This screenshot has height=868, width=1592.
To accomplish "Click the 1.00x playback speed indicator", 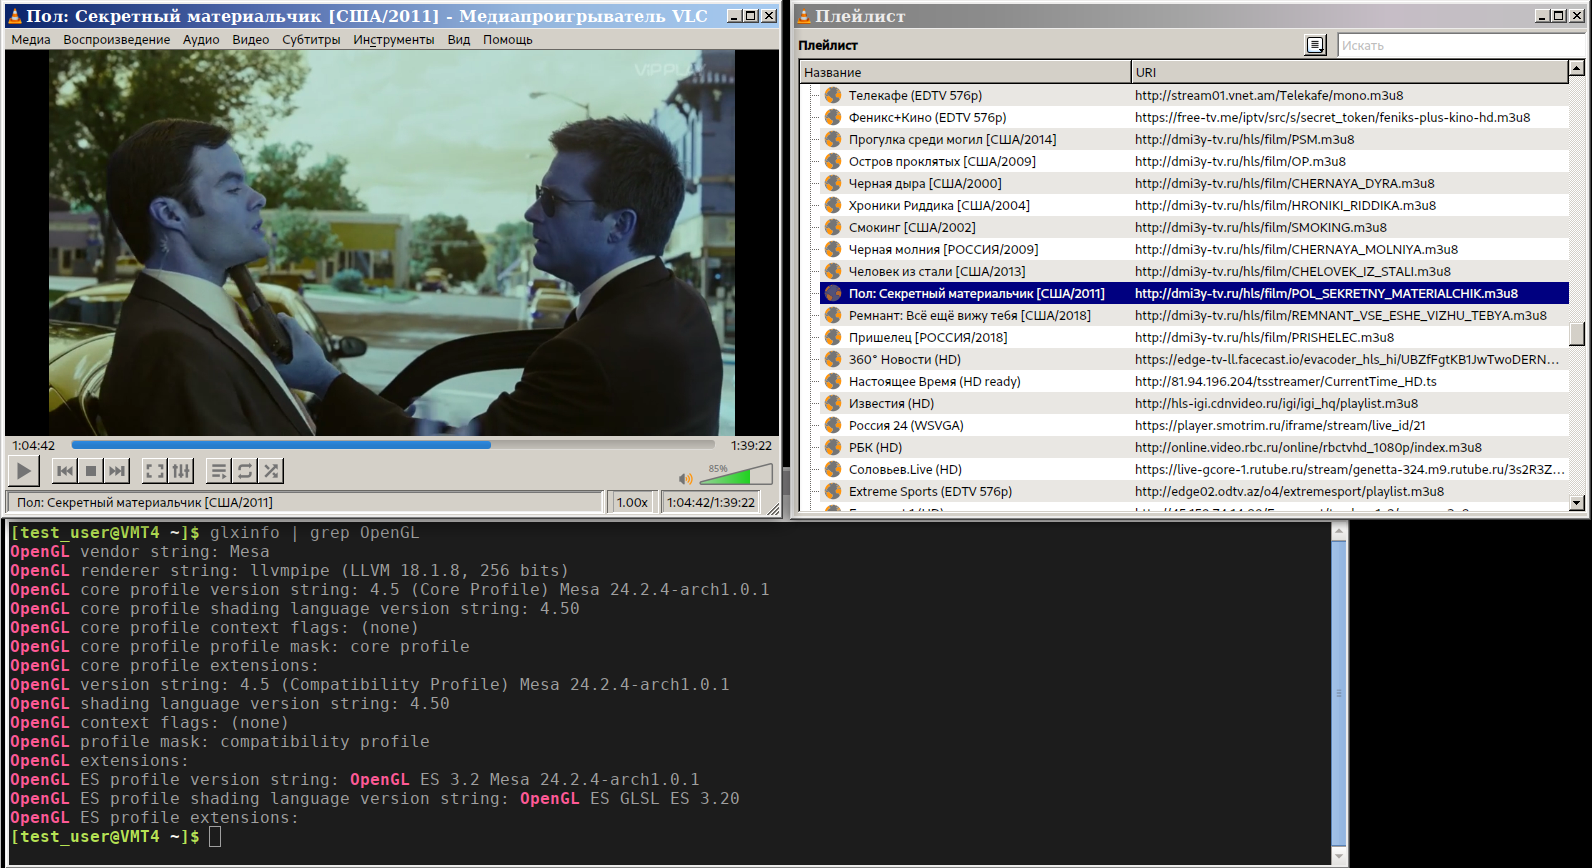I will (x=632, y=502).
